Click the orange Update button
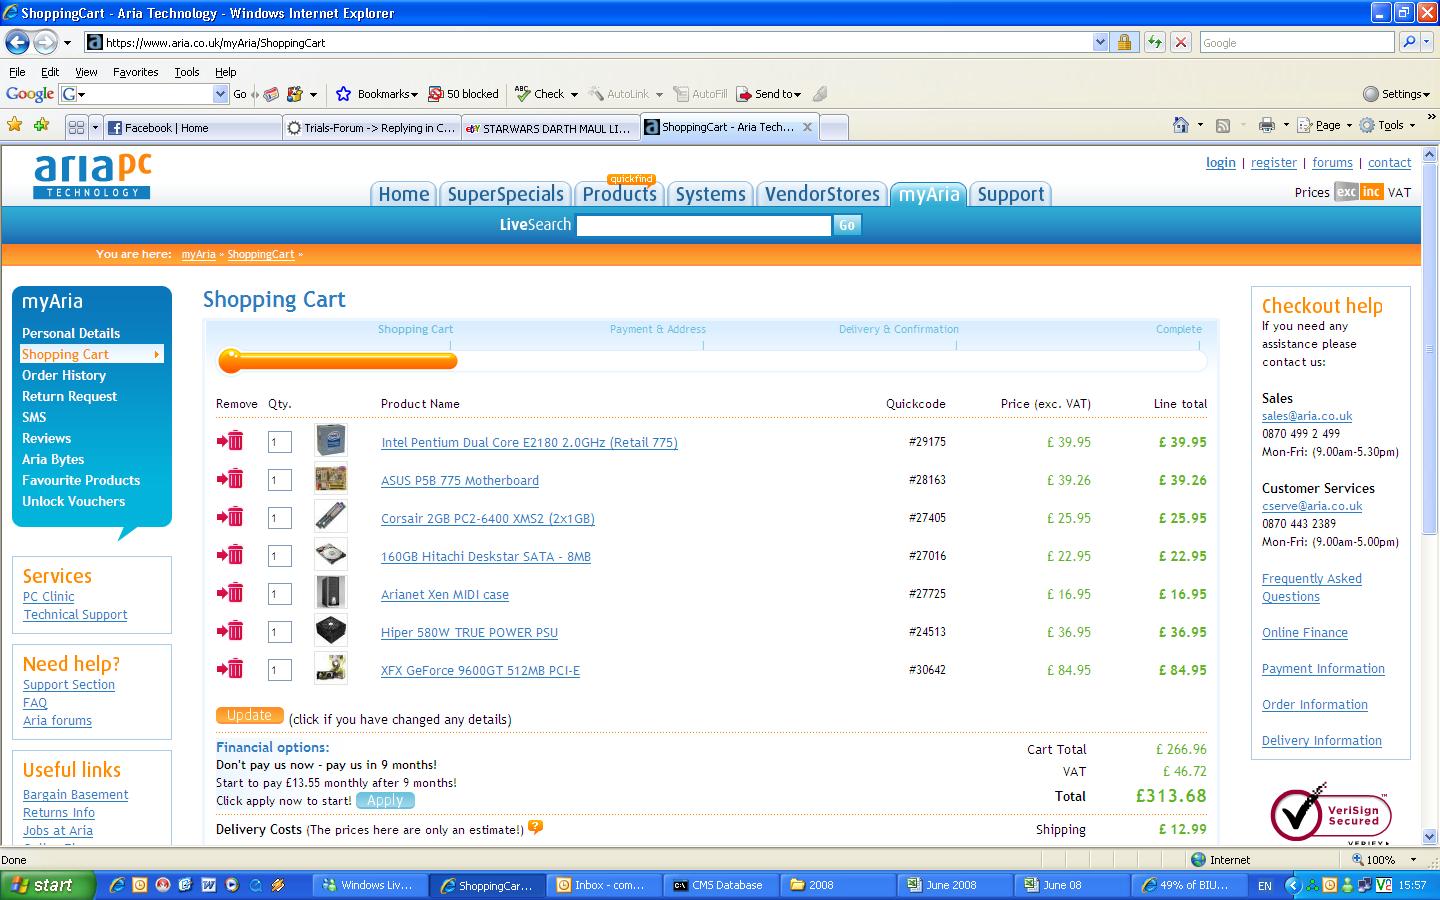The width and height of the screenshot is (1440, 900). (x=249, y=715)
